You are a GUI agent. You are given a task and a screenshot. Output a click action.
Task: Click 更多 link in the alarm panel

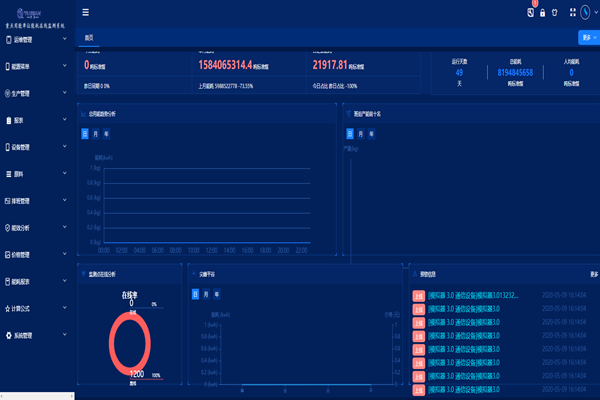tap(593, 273)
